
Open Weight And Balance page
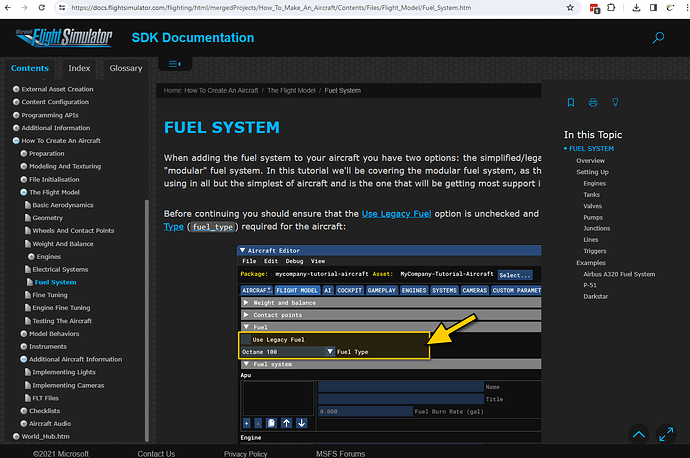point(63,244)
